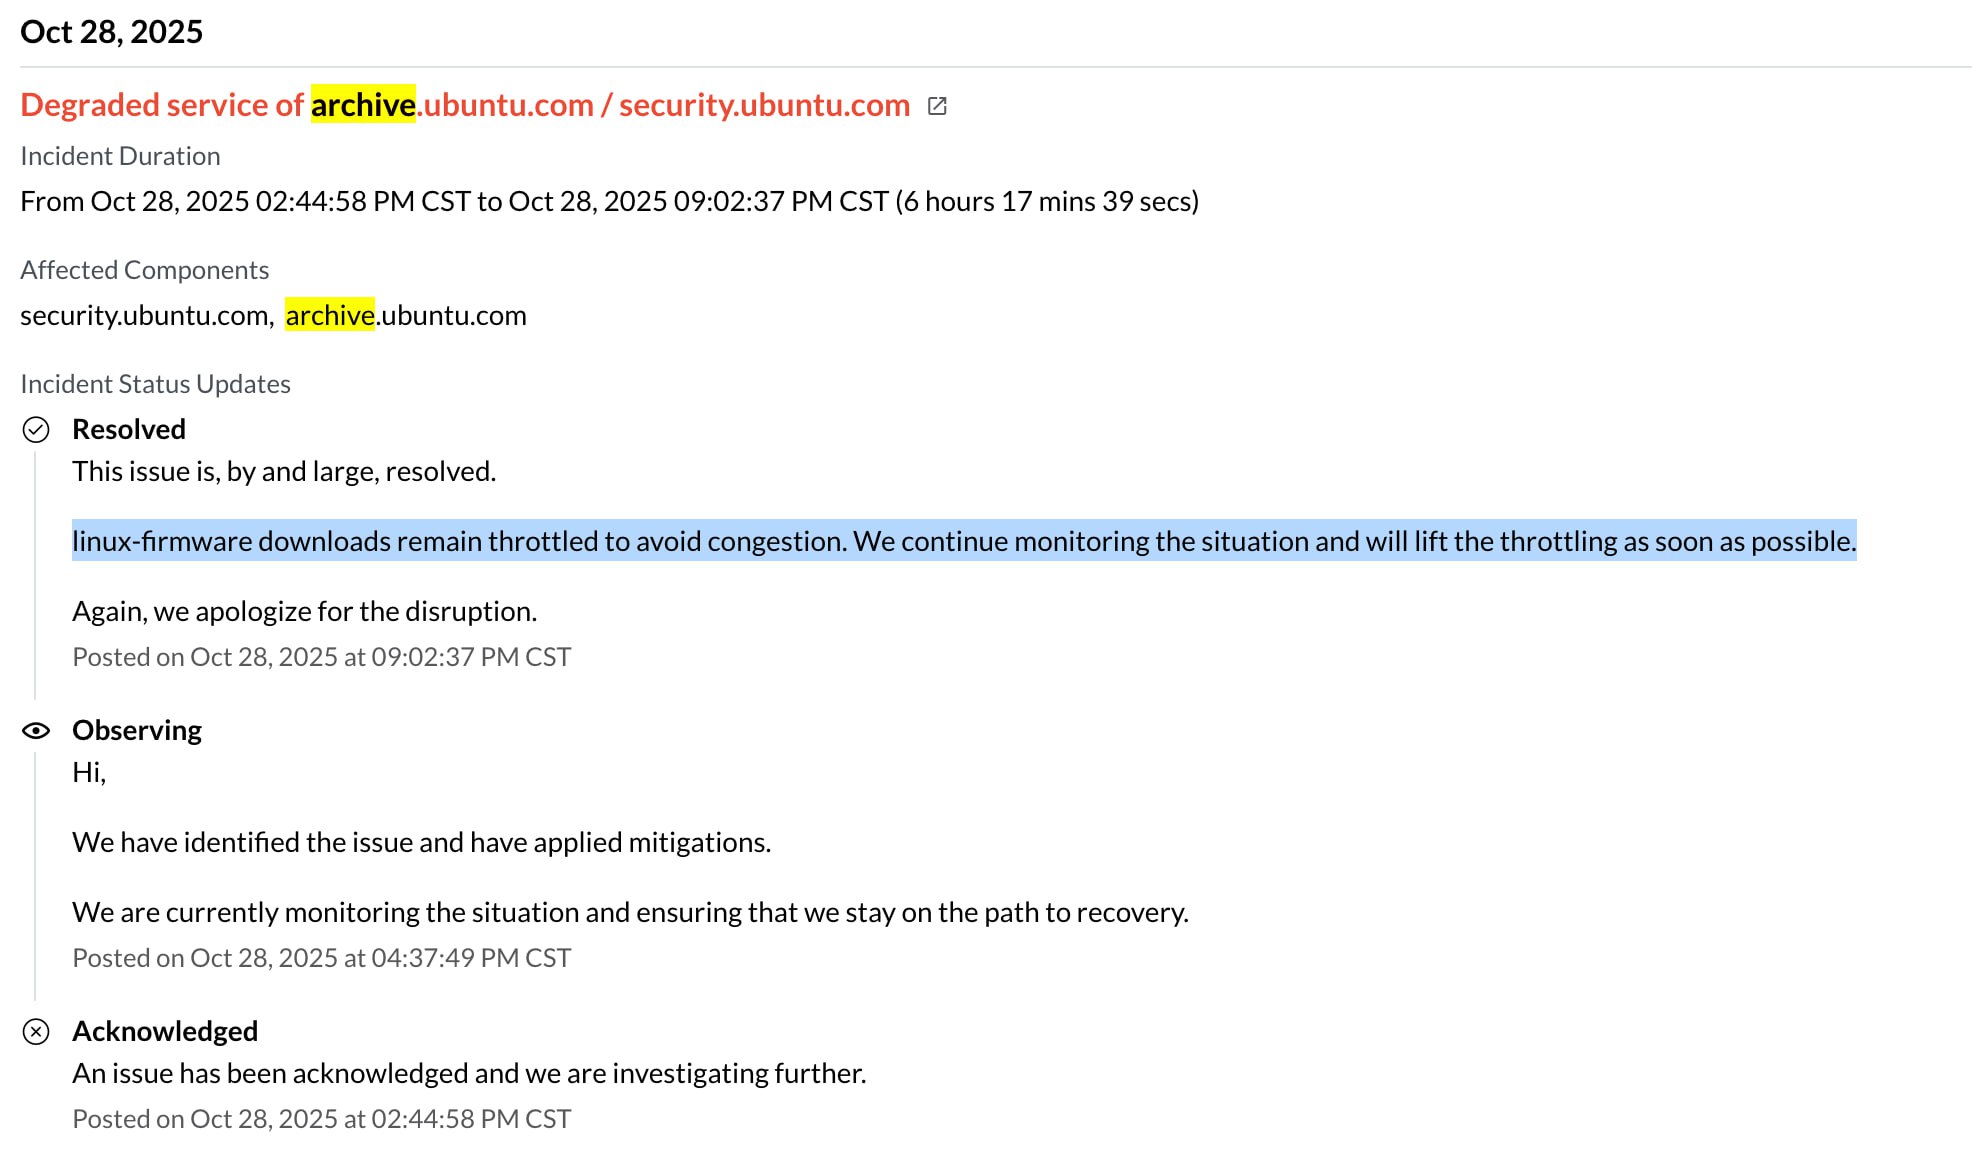Click the Acknowledged X-circle status icon
Screen dimensions: 1984x1156
coord(36,1032)
